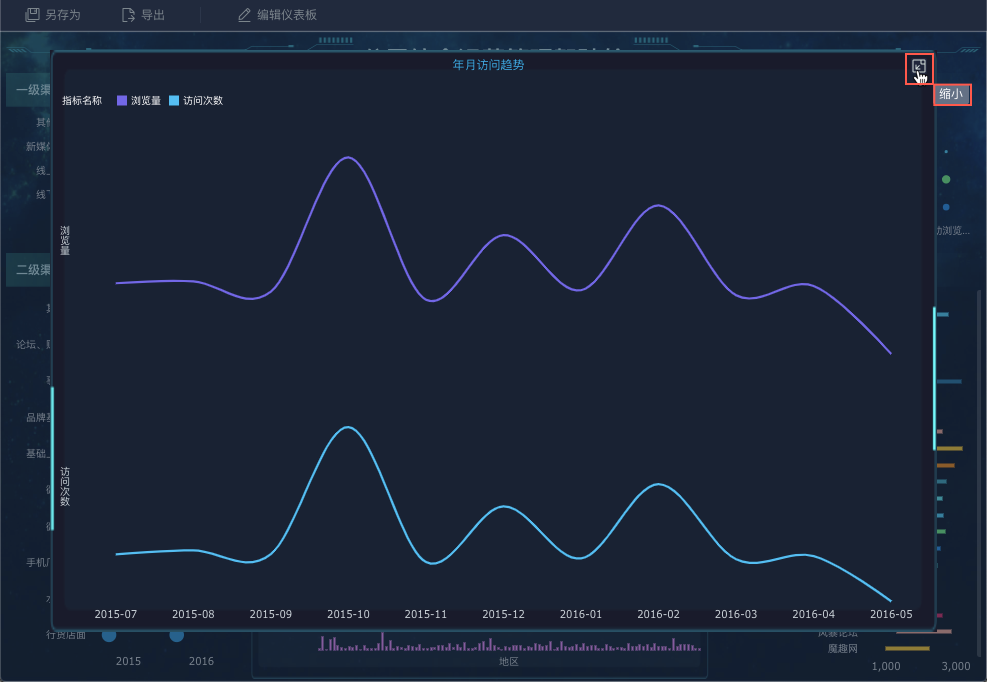Screen dimensions: 987x682
Task: Click x-axis label 2015-08
Action: 193,614
